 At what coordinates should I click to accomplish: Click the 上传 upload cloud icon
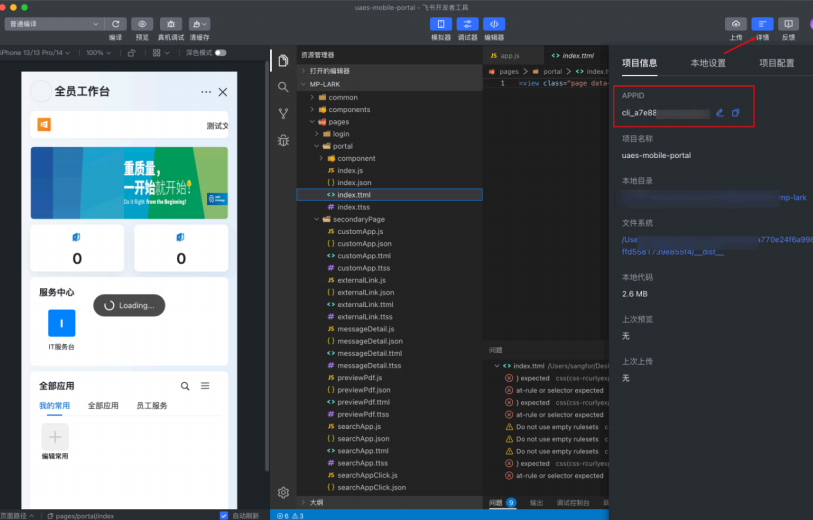point(736,24)
